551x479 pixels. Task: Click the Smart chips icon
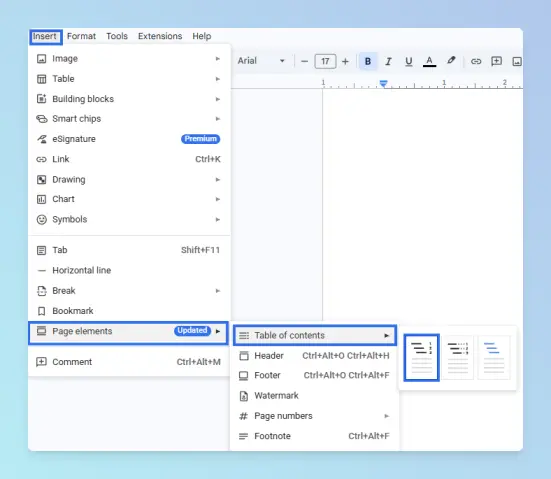[41, 119]
